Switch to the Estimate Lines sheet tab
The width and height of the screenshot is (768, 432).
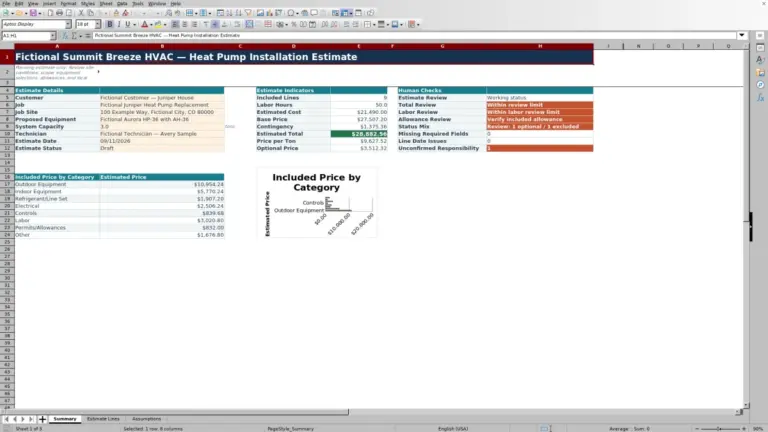click(103, 419)
